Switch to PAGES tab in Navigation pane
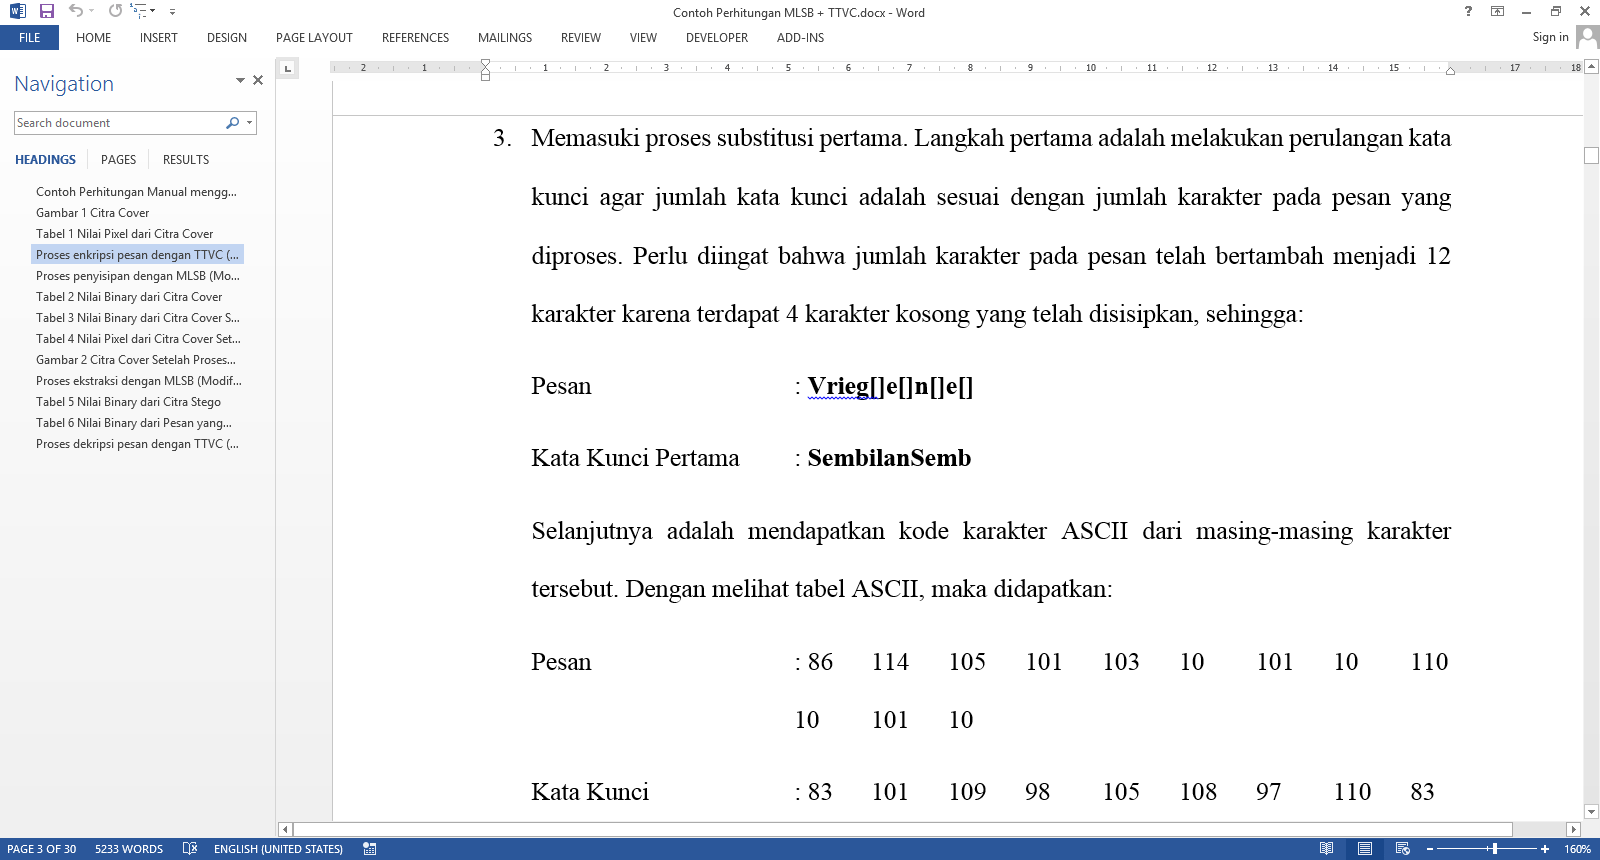 click(x=118, y=160)
